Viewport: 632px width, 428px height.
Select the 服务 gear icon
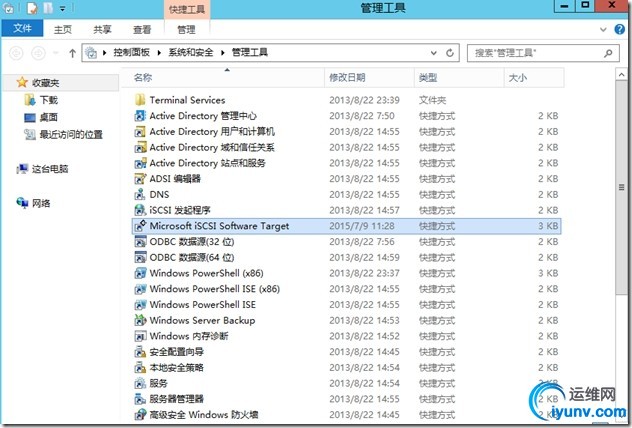(140, 383)
